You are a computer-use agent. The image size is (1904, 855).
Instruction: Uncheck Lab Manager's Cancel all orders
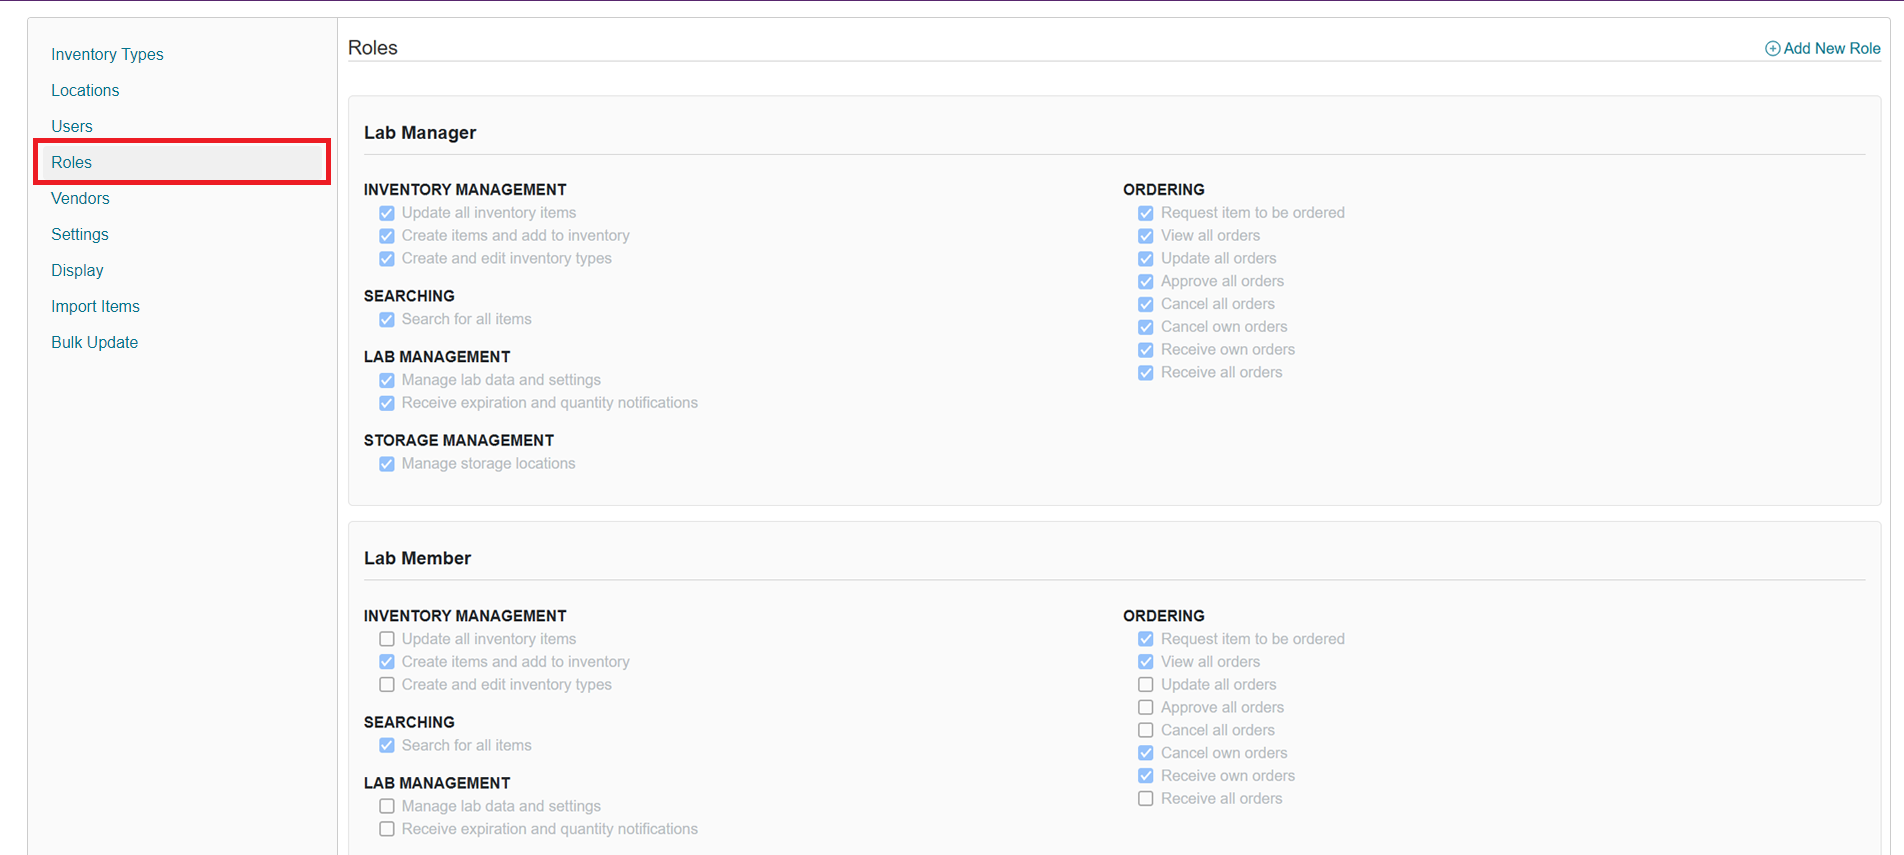tap(1146, 304)
